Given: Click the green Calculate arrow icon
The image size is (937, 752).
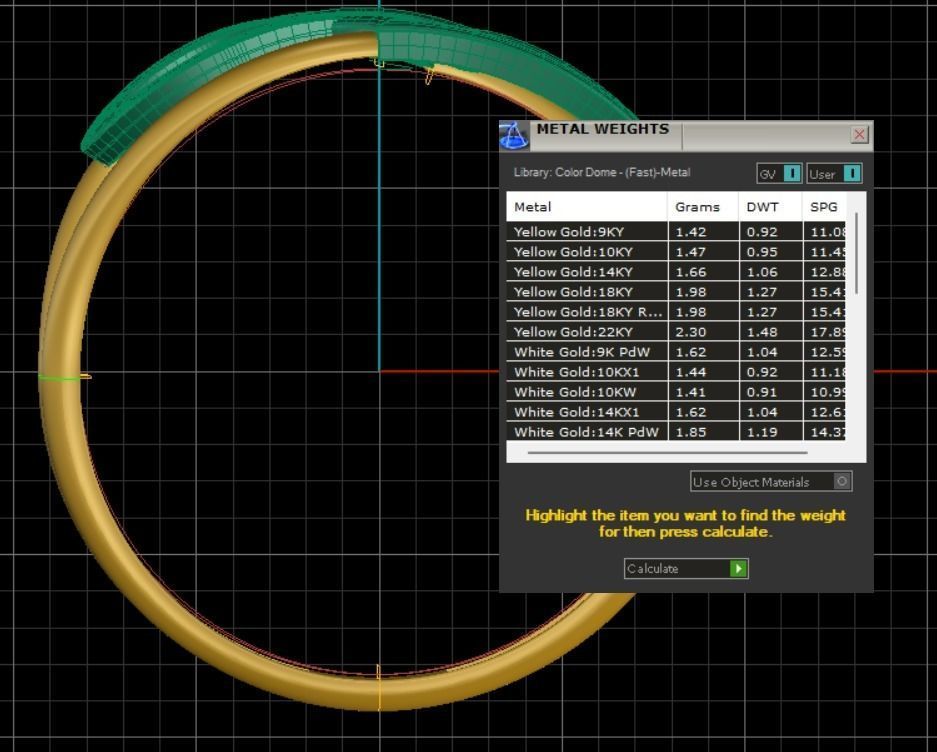Looking at the screenshot, I should coord(739,568).
